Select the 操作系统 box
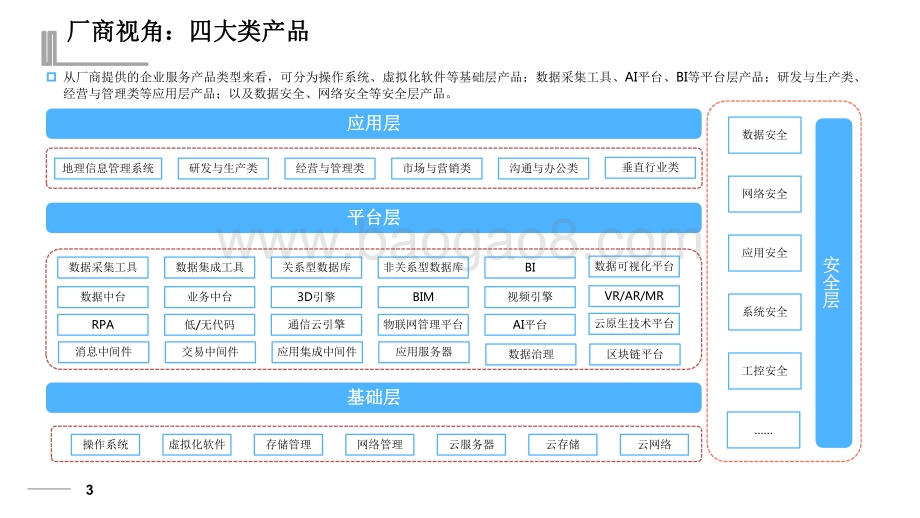This screenshot has width=920, height=518. tap(106, 445)
